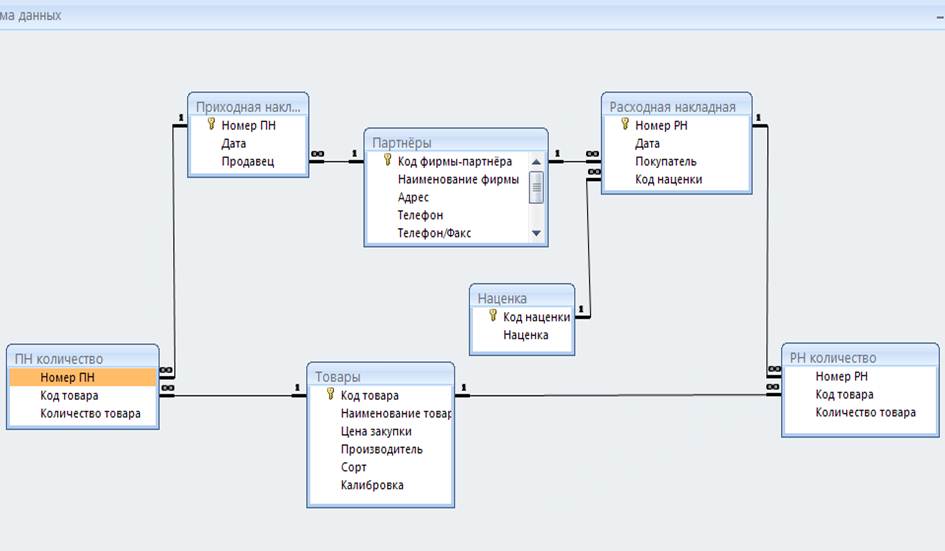Select Телефон field in Партнёры
This screenshot has height=551, width=945.
pos(420,215)
